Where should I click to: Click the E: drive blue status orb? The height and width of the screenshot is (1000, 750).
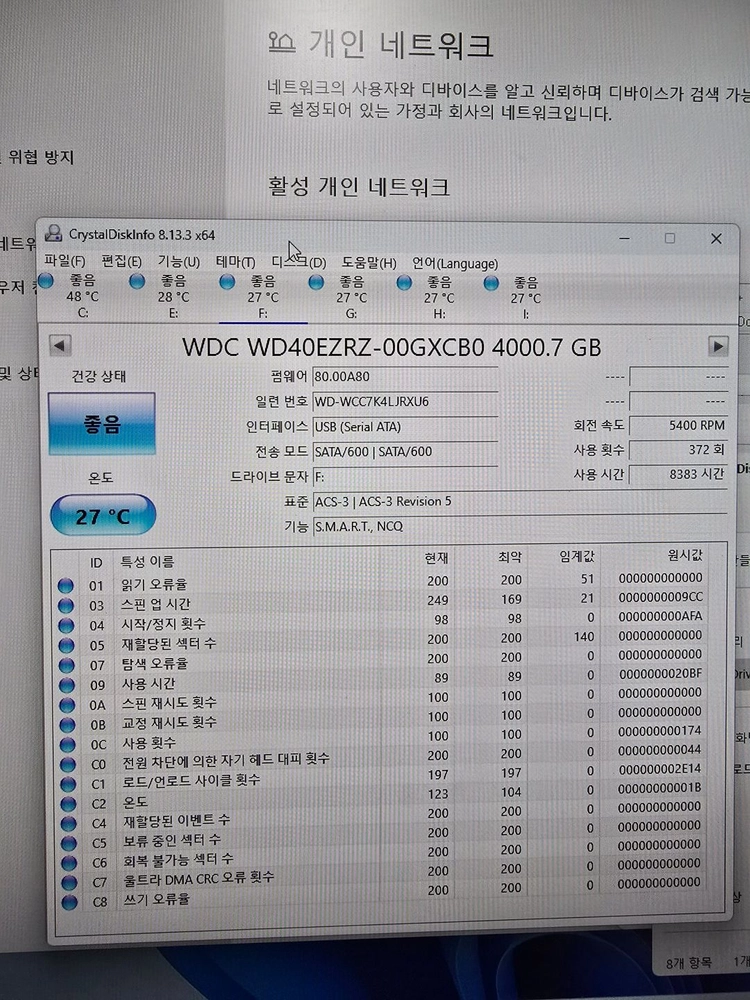pyautogui.click(x=136, y=281)
